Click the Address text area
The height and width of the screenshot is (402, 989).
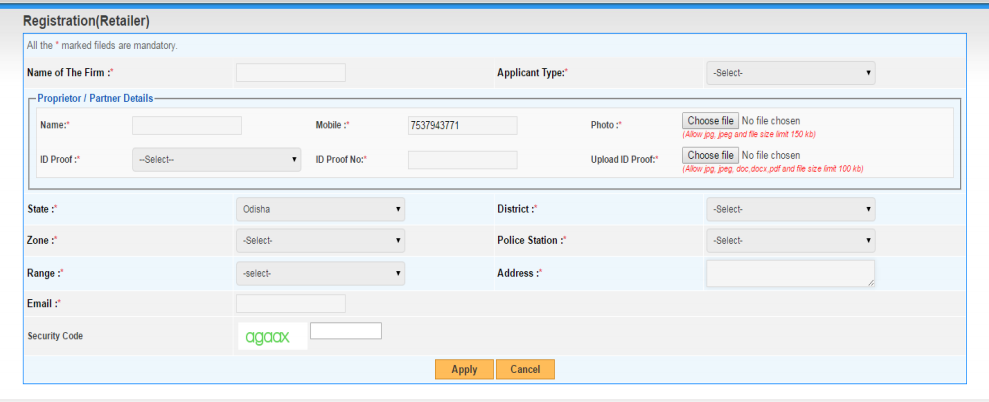click(x=790, y=273)
